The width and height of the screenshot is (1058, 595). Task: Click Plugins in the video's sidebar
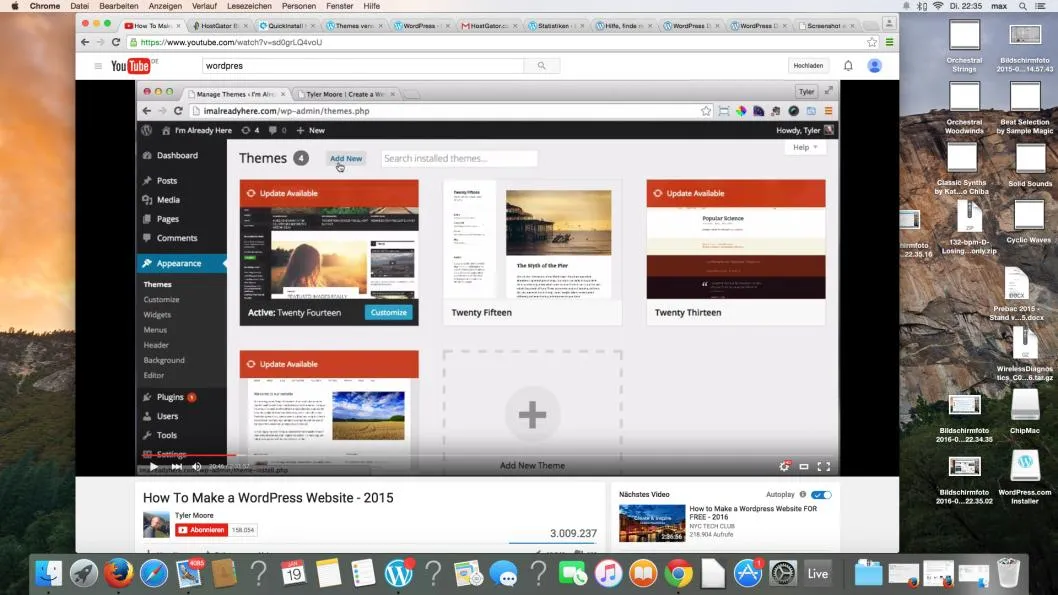(x=170, y=397)
